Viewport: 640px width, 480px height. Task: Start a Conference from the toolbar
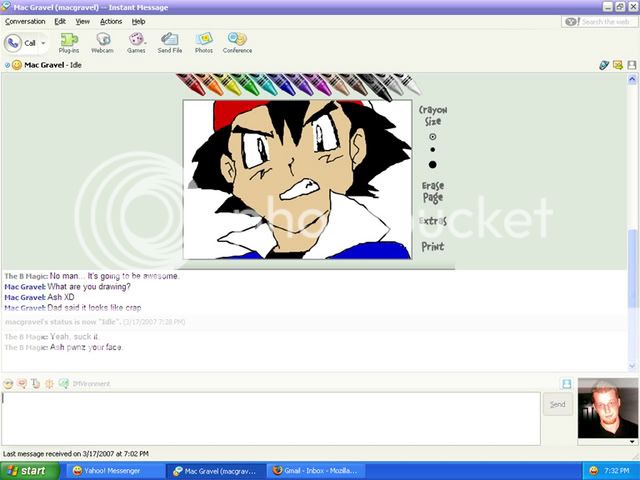[237, 42]
